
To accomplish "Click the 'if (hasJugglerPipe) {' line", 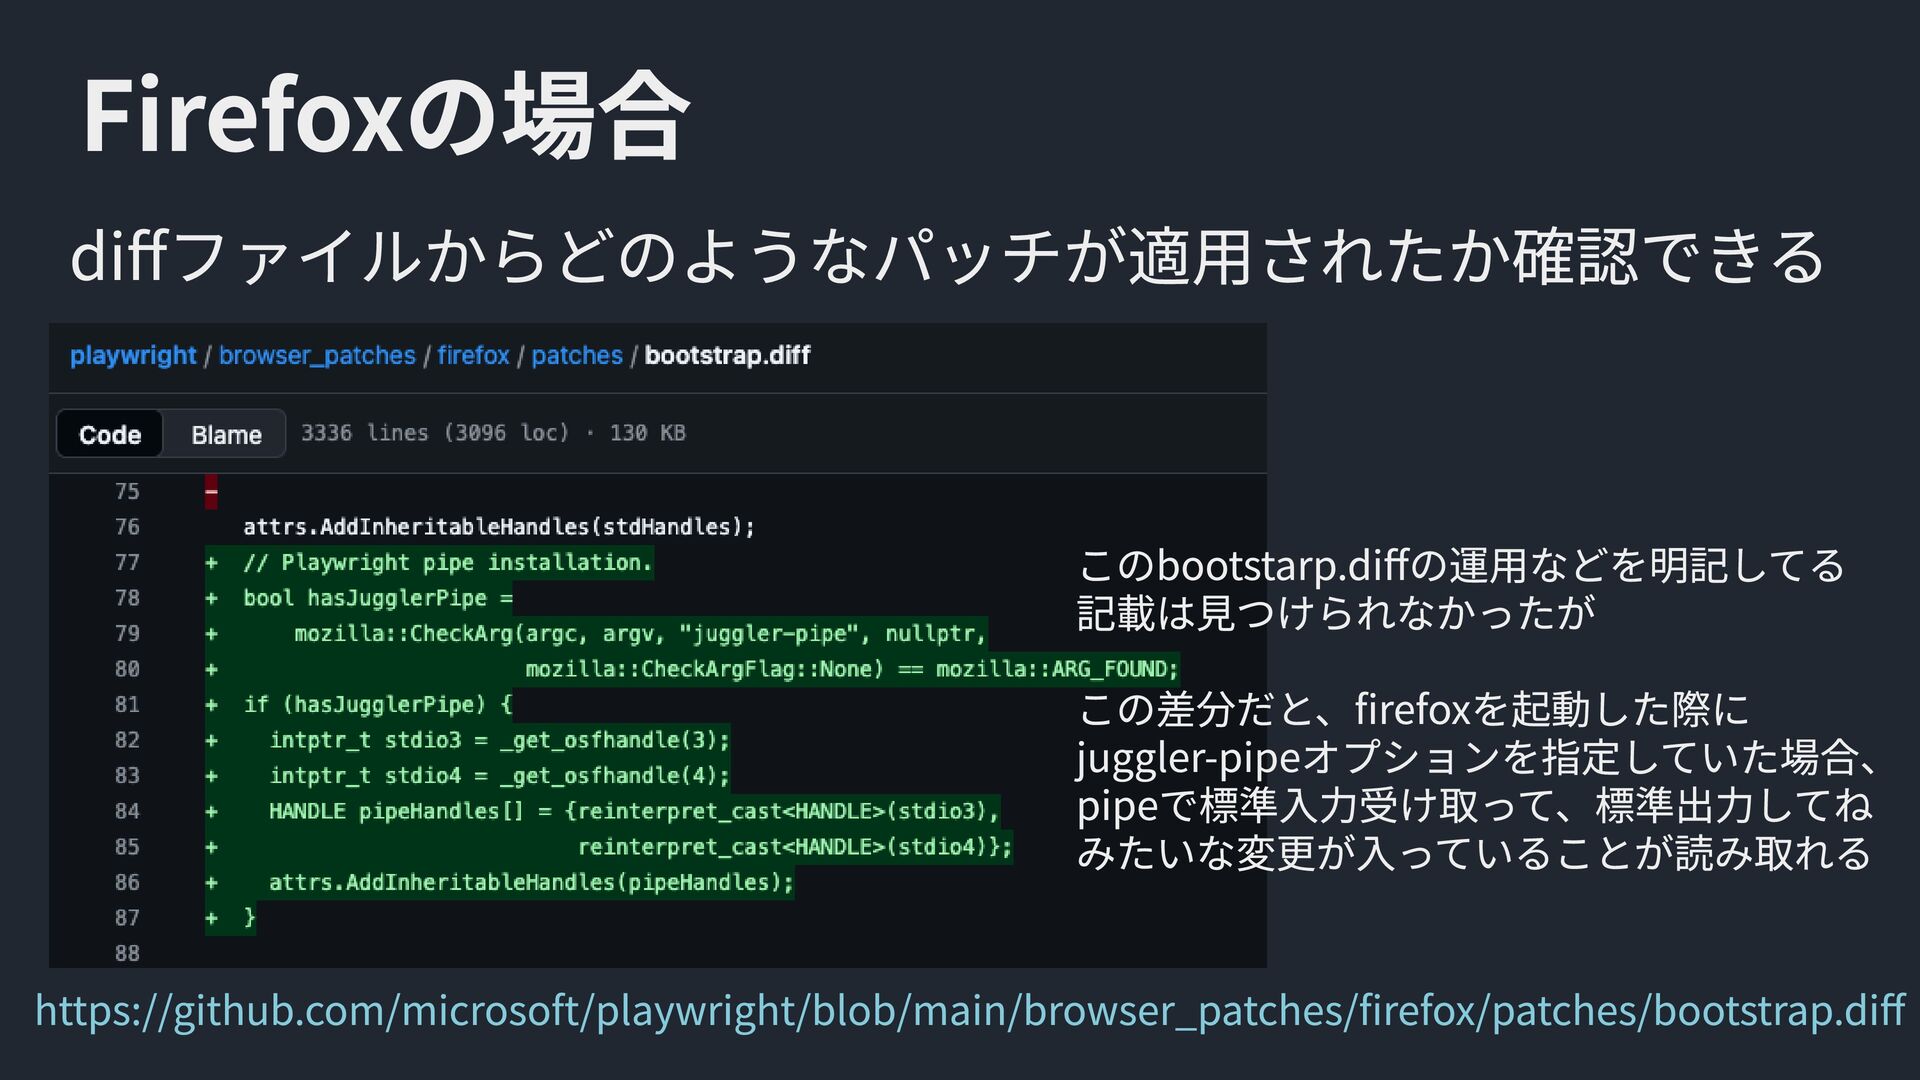I will click(378, 705).
